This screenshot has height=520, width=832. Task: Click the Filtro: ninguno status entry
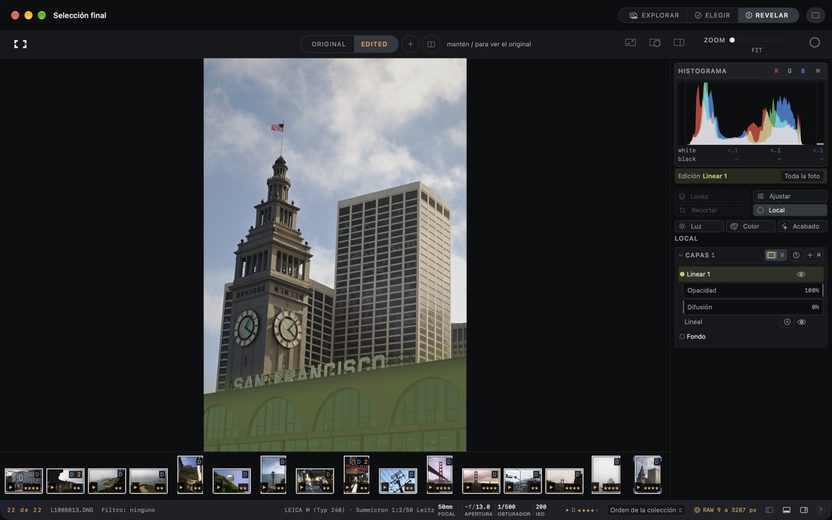click(x=128, y=510)
